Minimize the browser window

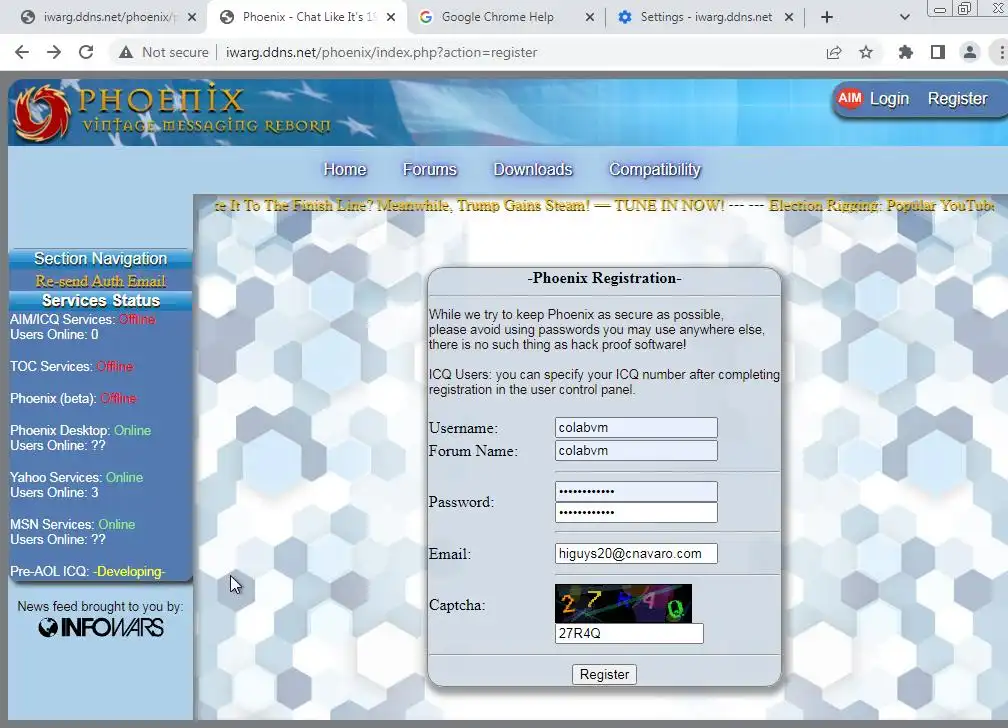(x=940, y=8)
